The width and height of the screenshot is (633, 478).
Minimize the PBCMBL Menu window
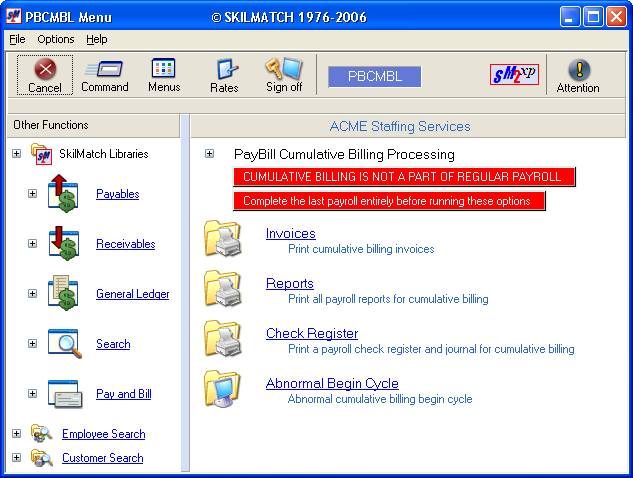(x=570, y=17)
